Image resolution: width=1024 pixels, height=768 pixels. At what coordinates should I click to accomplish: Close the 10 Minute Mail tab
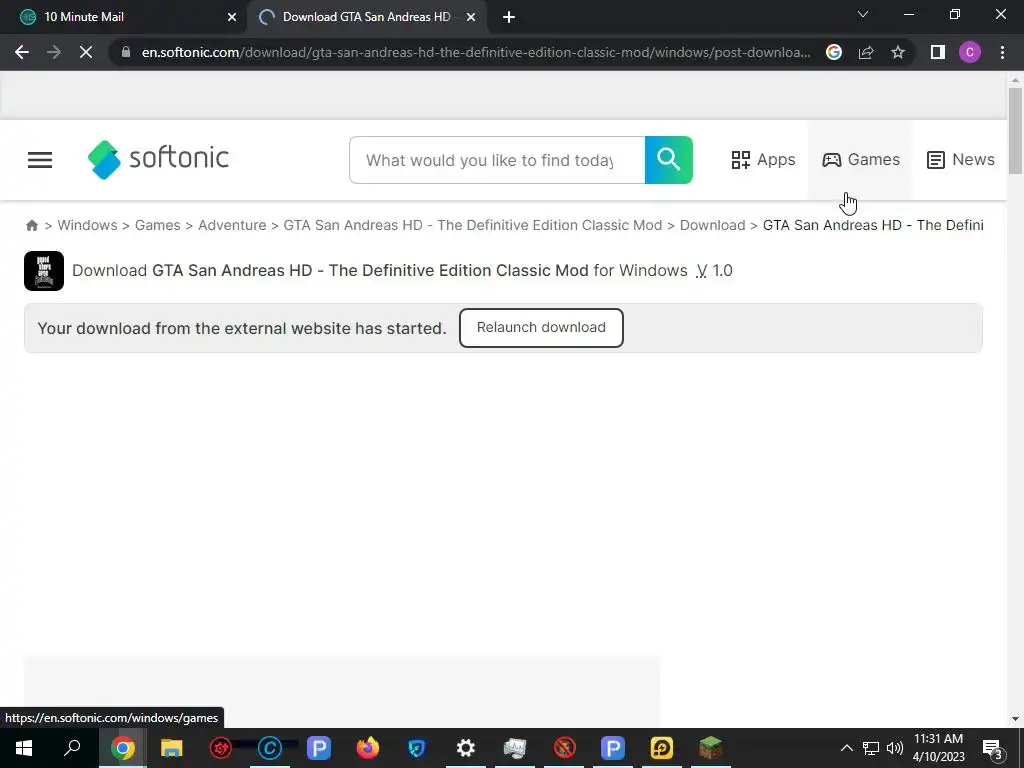(232, 17)
